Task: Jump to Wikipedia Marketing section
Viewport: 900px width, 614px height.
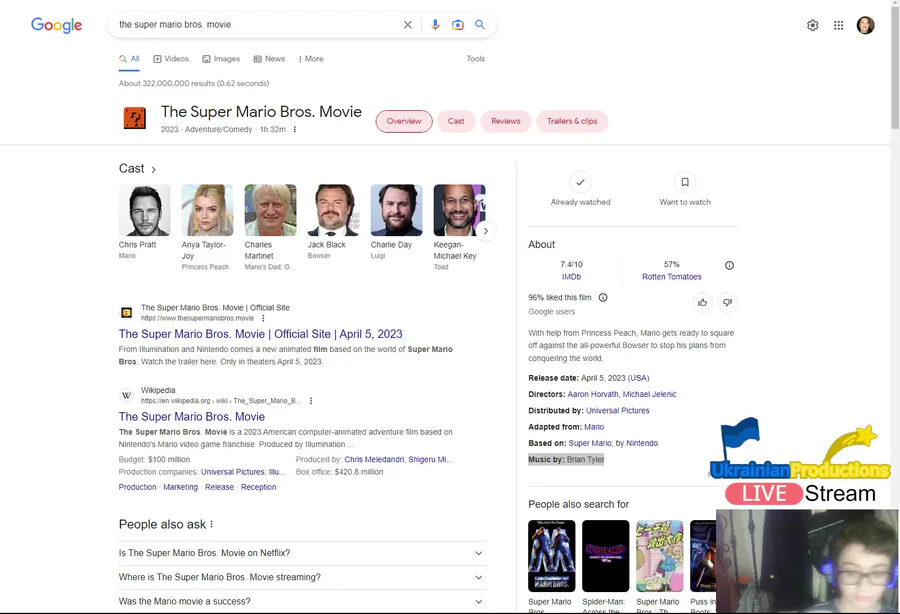Action: tap(180, 487)
